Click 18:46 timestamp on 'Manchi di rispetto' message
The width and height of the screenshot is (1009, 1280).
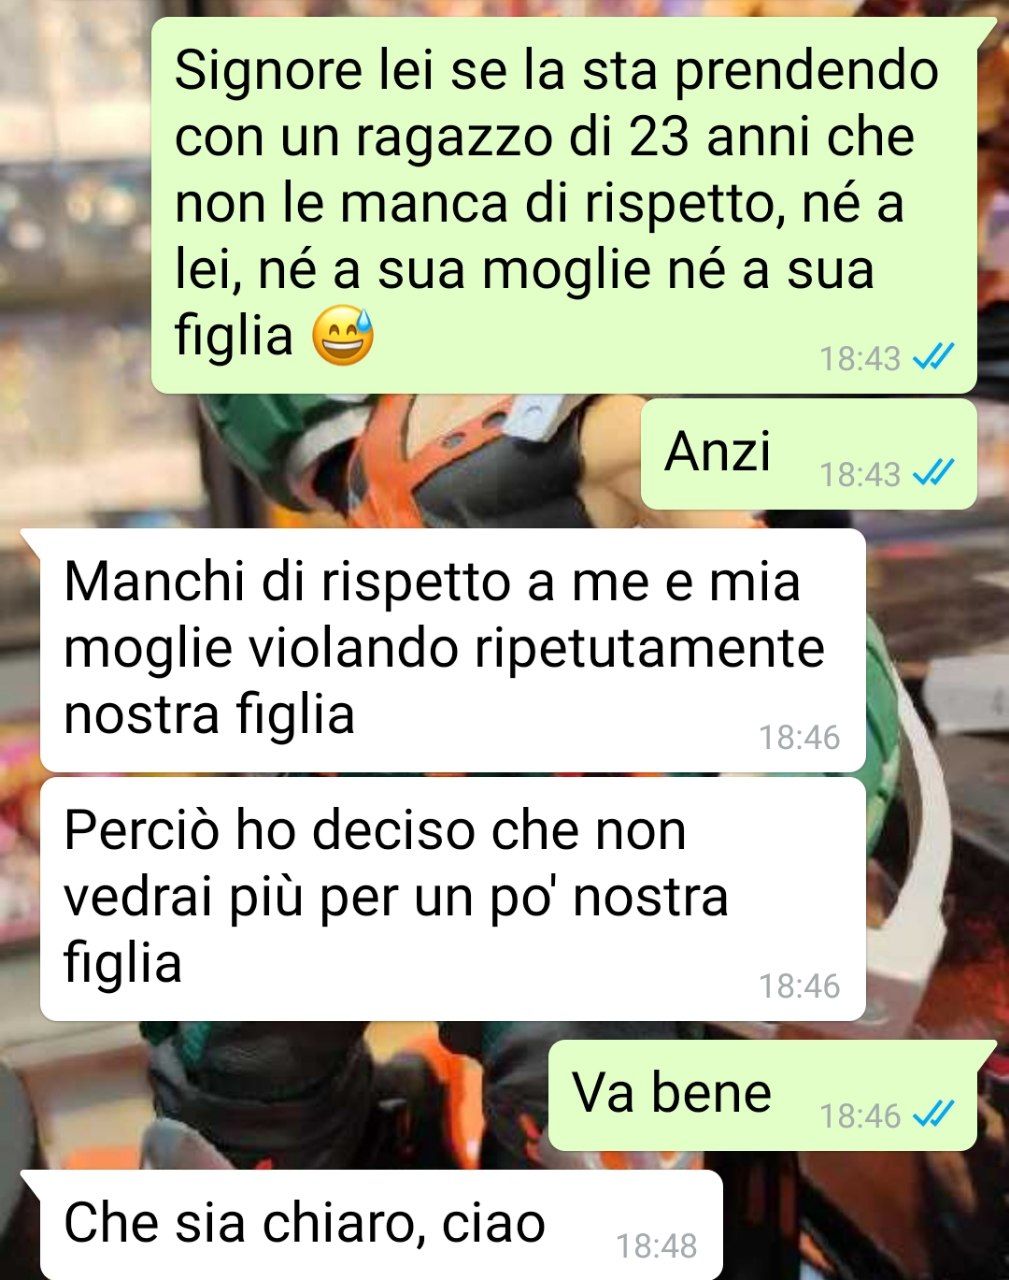(x=800, y=738)
